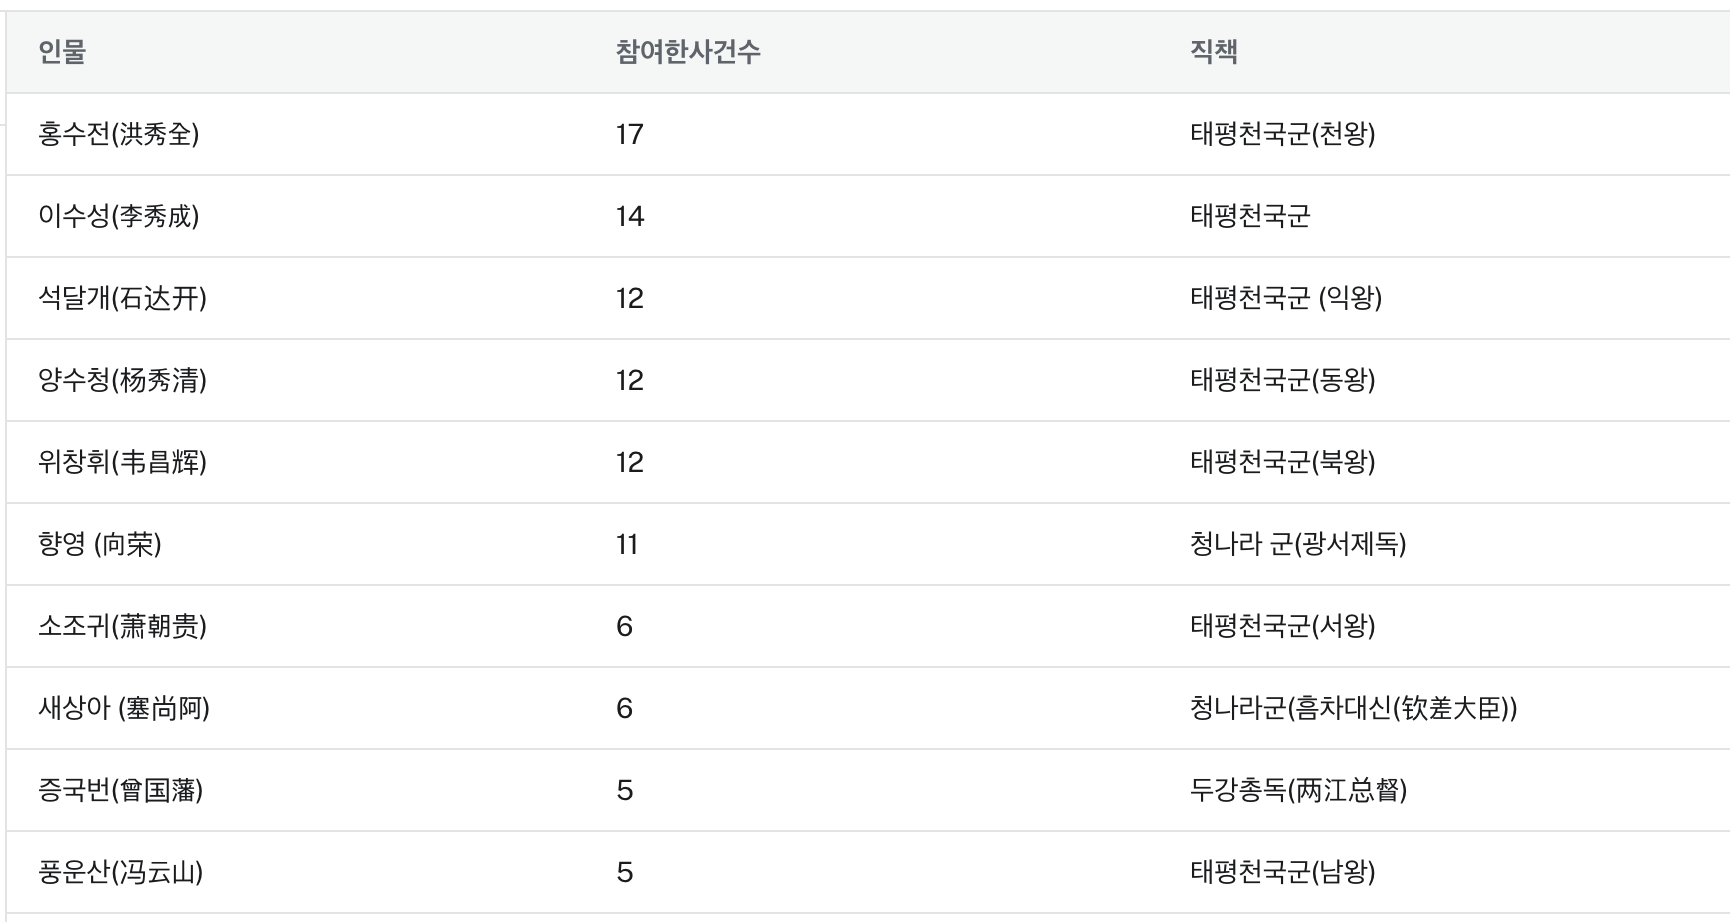Click on 양수청(杨秀清) in the table

point(122,380)
